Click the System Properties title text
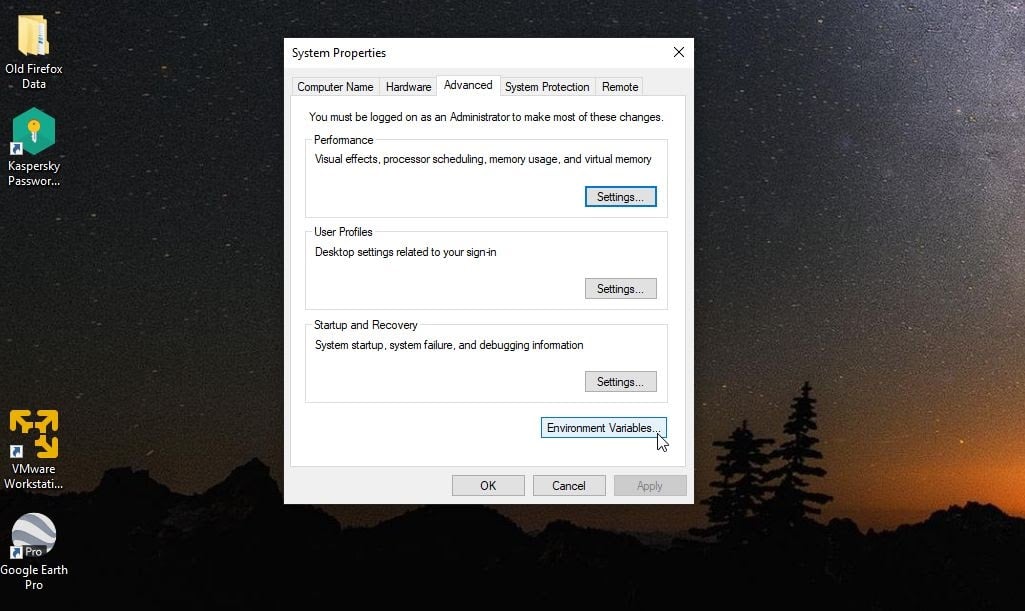1025x611 pixels. [x=339, y=53]
